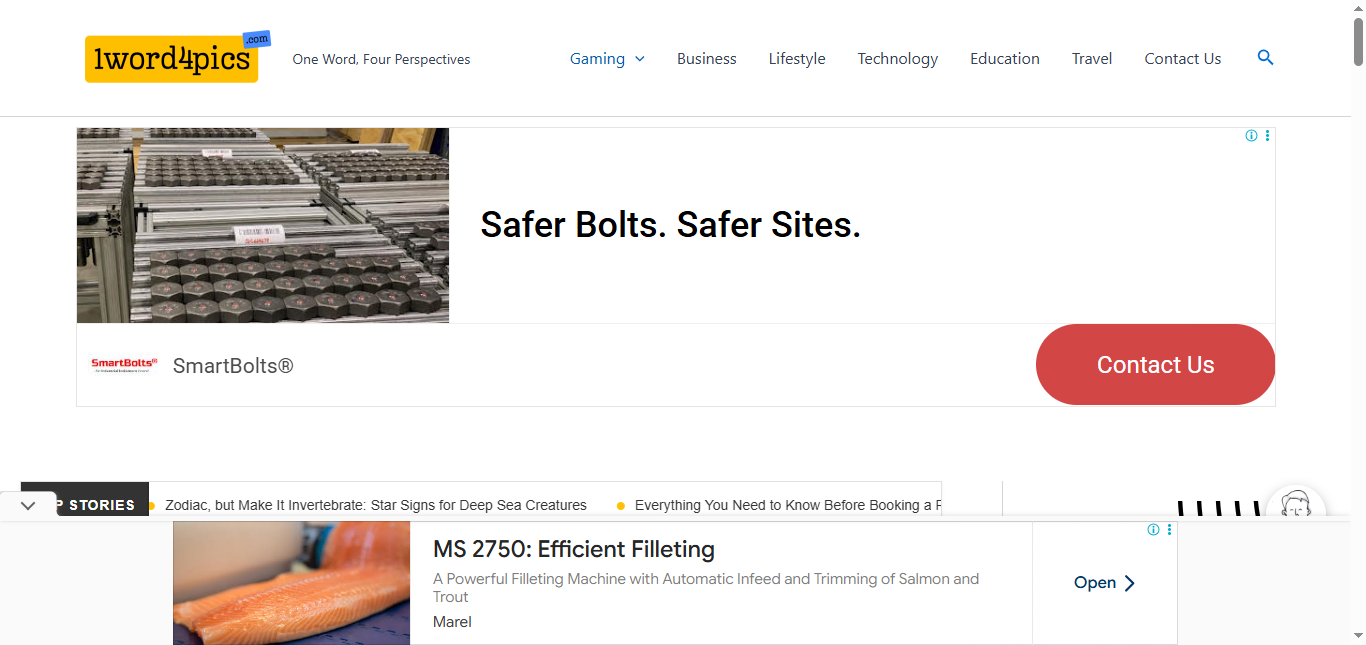1366x645 pixels.
Task: Open ad options dots on SmartBolts ad
Action: (x=1267, y=136)
